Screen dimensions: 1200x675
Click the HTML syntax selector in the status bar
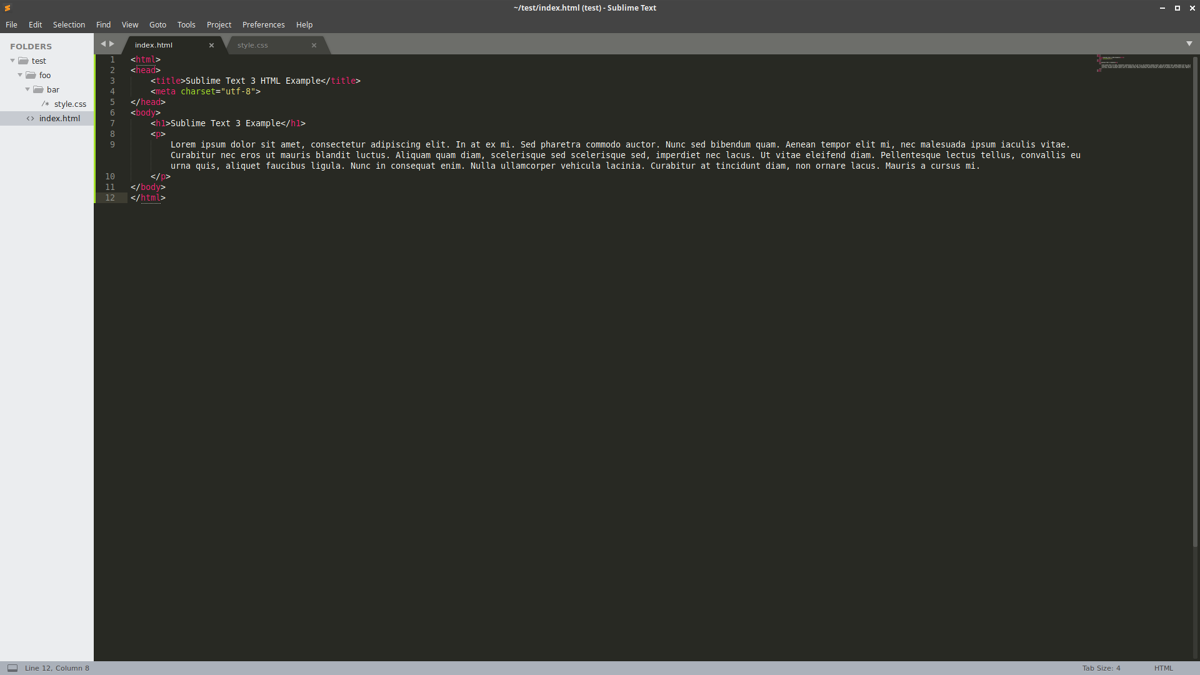pos(1163,667)
